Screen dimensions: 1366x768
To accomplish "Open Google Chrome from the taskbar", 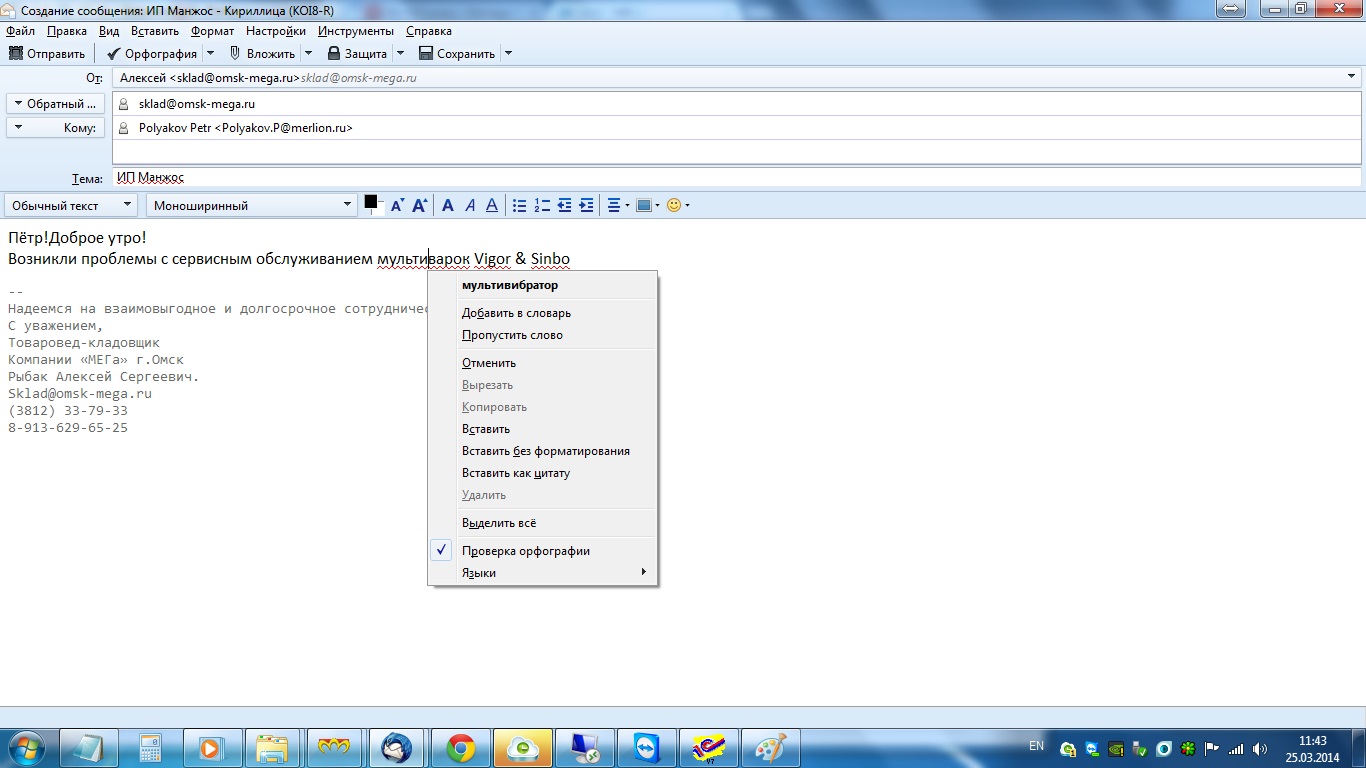I will click(460, 748).
